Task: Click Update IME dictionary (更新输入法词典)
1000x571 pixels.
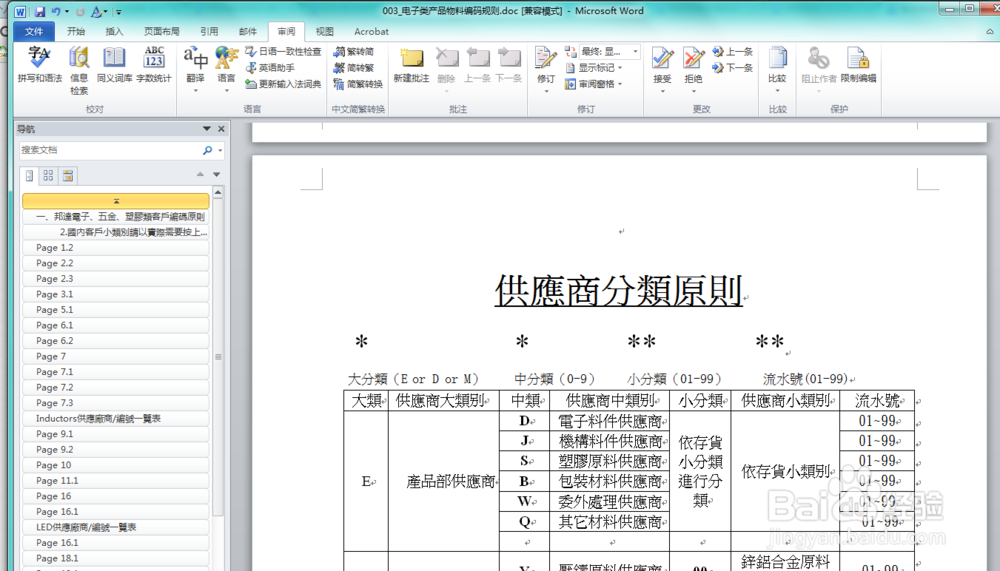Action: 283,84
